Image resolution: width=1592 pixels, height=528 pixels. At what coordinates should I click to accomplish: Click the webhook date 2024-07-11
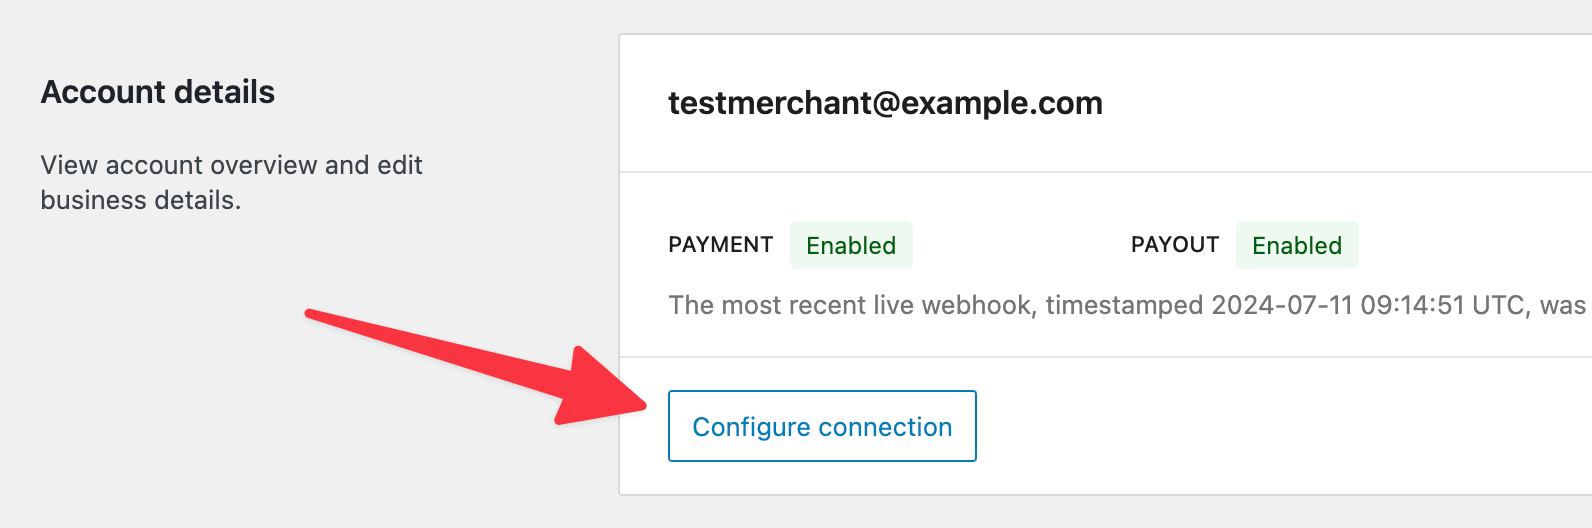1281,305
